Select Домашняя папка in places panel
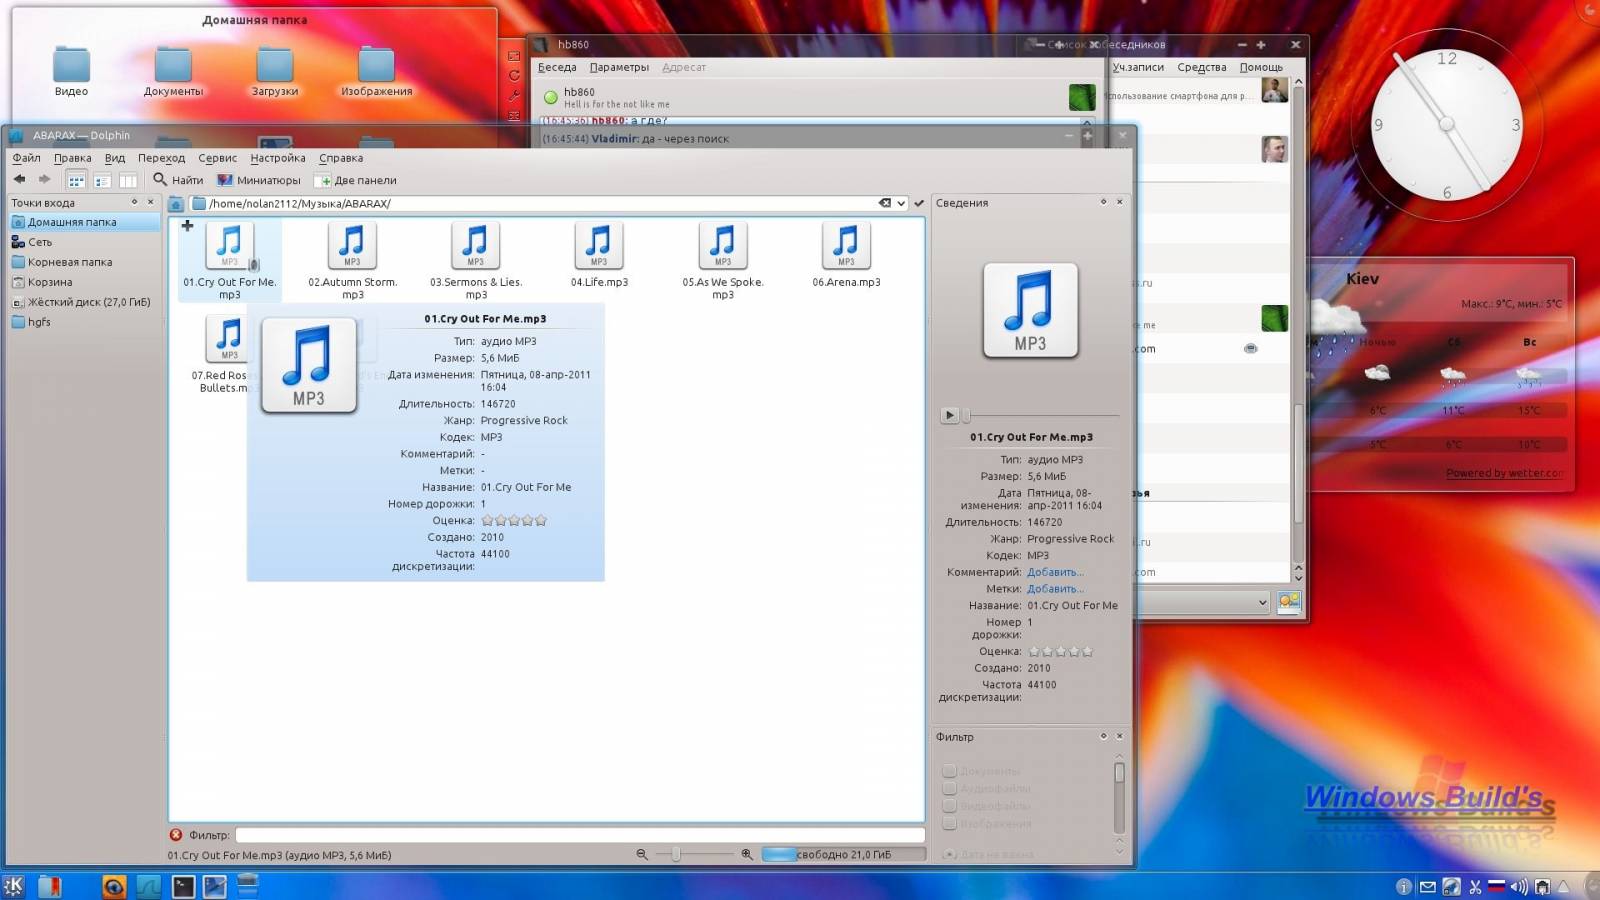1600x900 pixels. pyautogui.click(x=84, y=222)
